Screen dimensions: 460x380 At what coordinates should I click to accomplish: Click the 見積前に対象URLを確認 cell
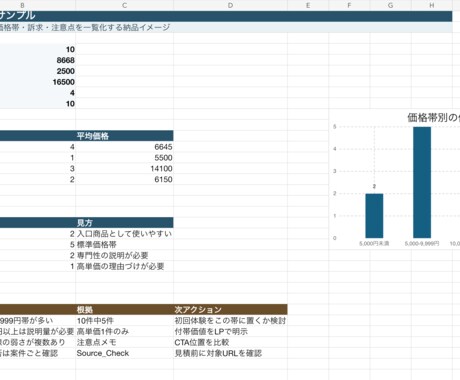click(230, 353)
